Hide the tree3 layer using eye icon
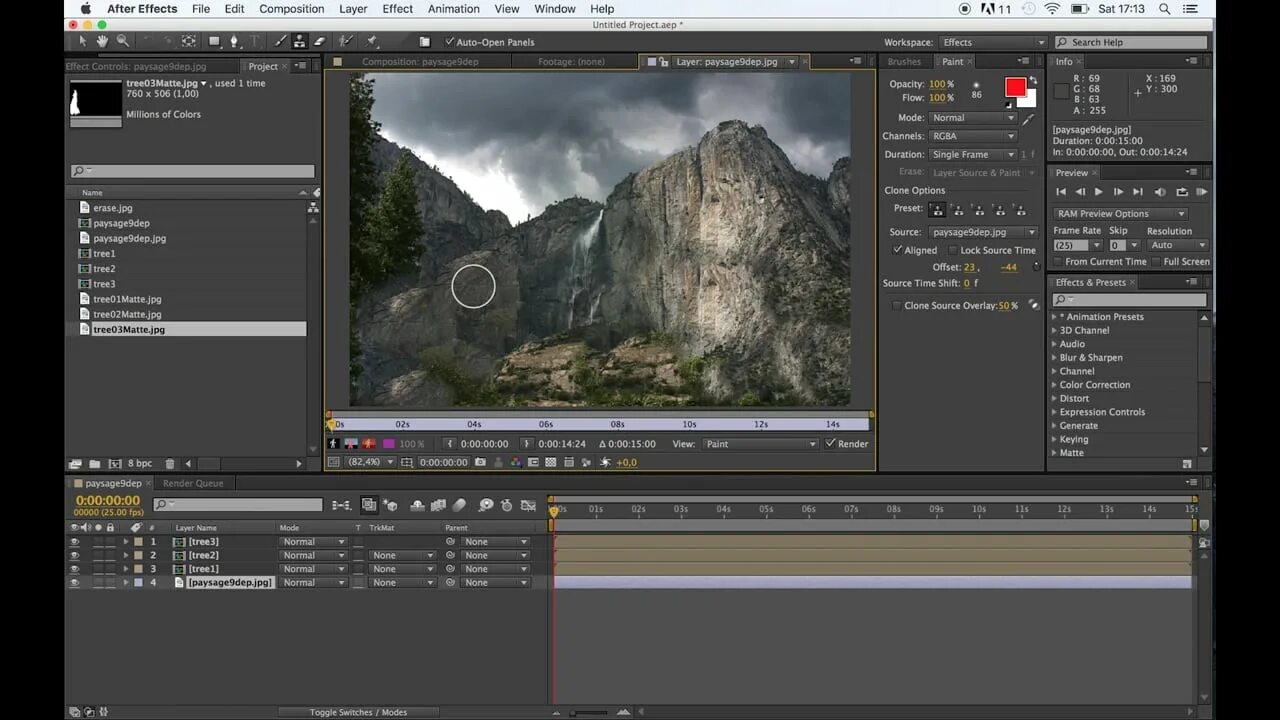The height and width of the screenshot is (720, 1280). [x=74, y=542]
